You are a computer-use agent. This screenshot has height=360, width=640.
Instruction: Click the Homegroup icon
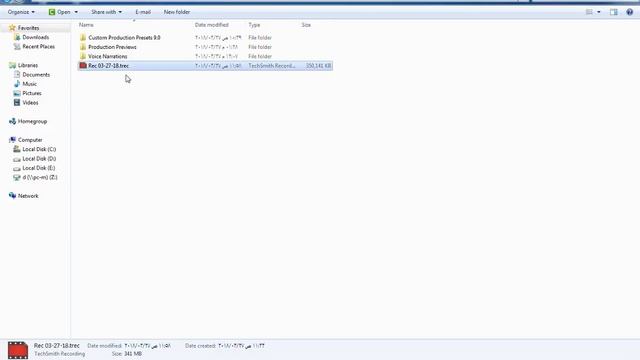(13, 122)
